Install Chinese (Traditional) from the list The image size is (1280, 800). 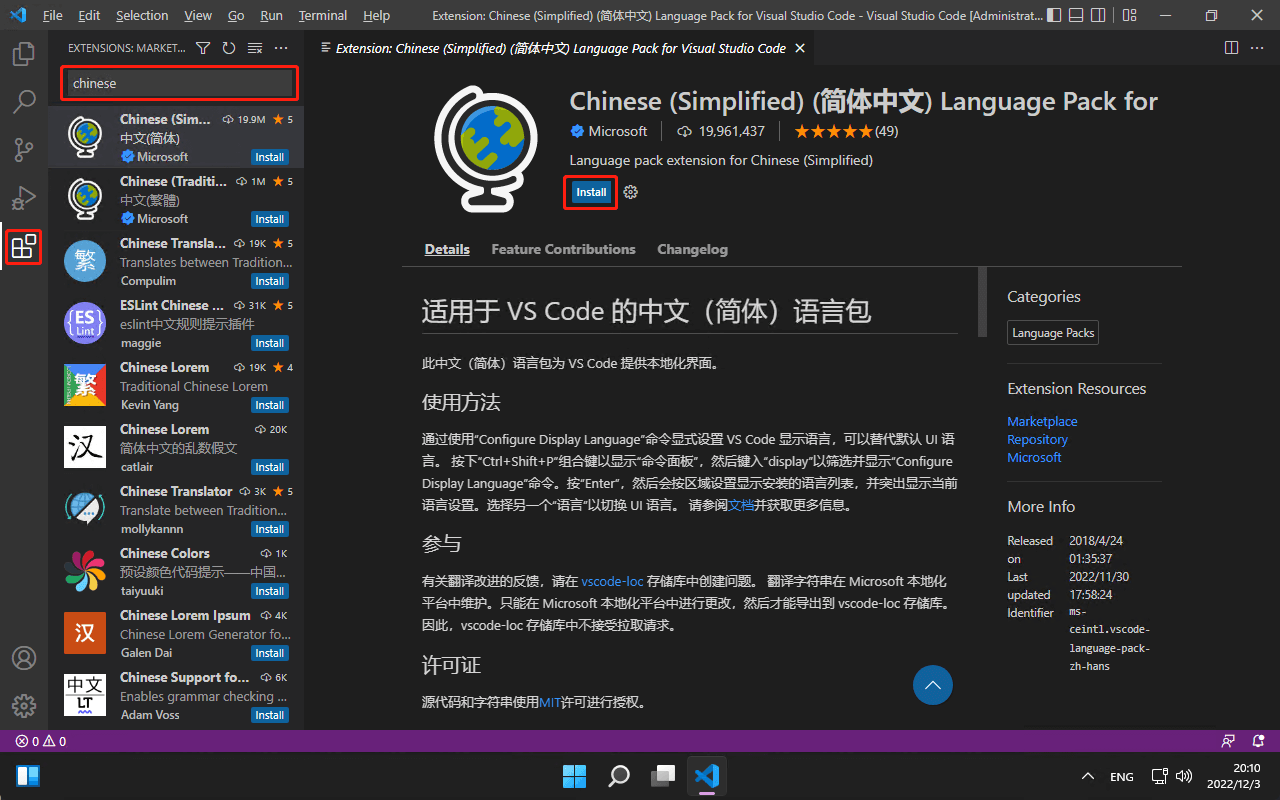click(x=269, y=219)
